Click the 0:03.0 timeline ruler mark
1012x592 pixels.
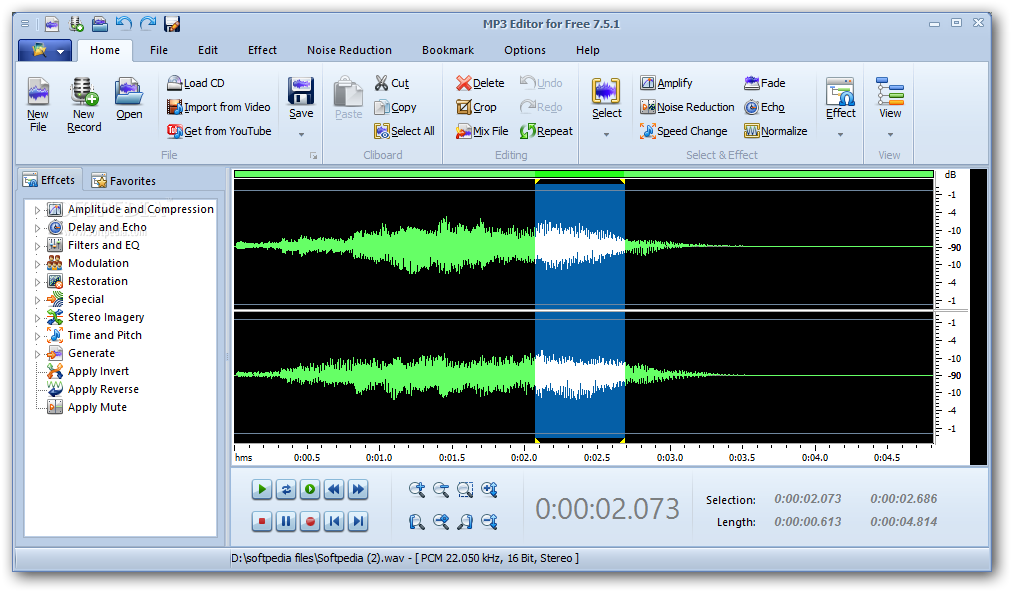click(x=670, y=457)
